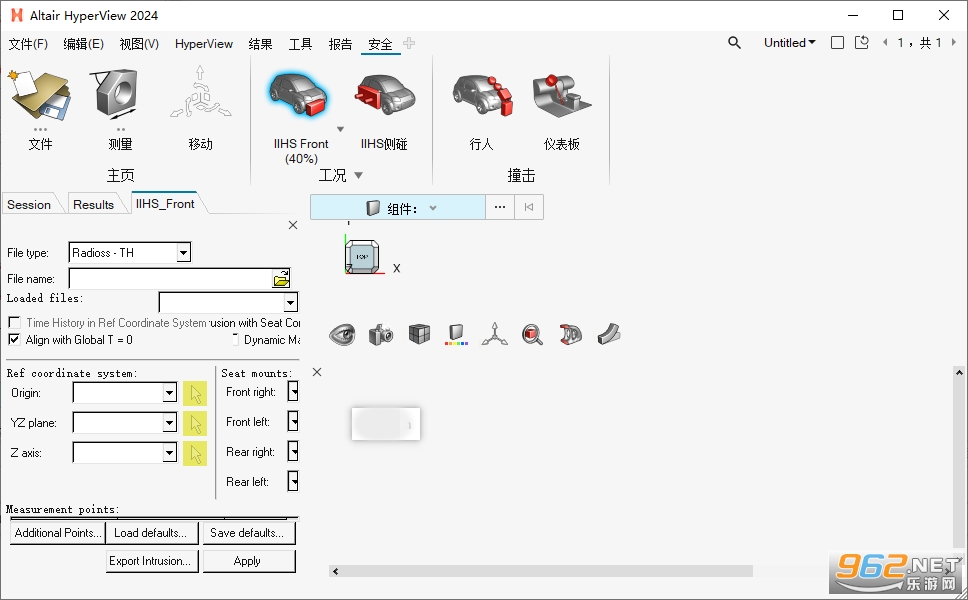Image resolution: width=968 pixels, height=600 pixels.
Task: Switch to the 工具 ribbon tab
Action: tap(300, 44)
